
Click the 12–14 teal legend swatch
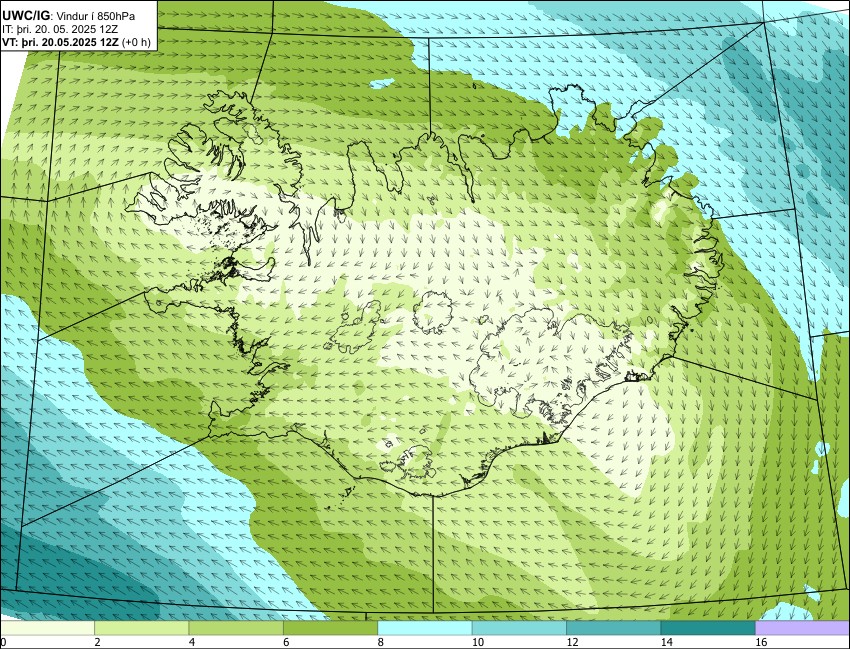[x=613, y=628]
